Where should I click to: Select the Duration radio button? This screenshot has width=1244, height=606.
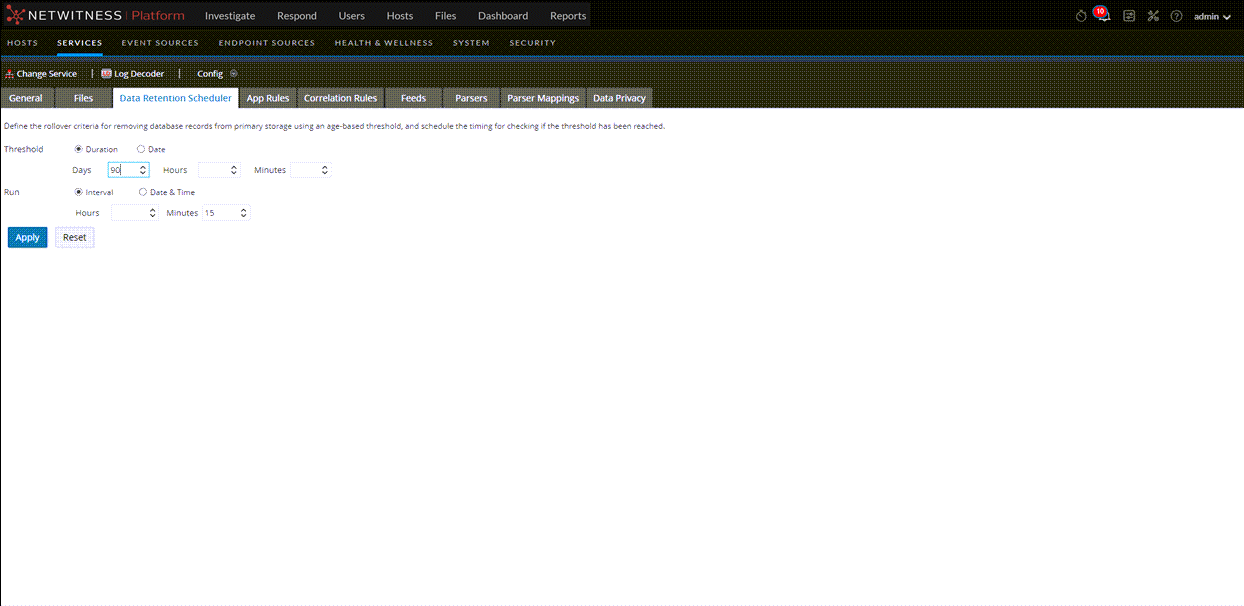[78, 148]
